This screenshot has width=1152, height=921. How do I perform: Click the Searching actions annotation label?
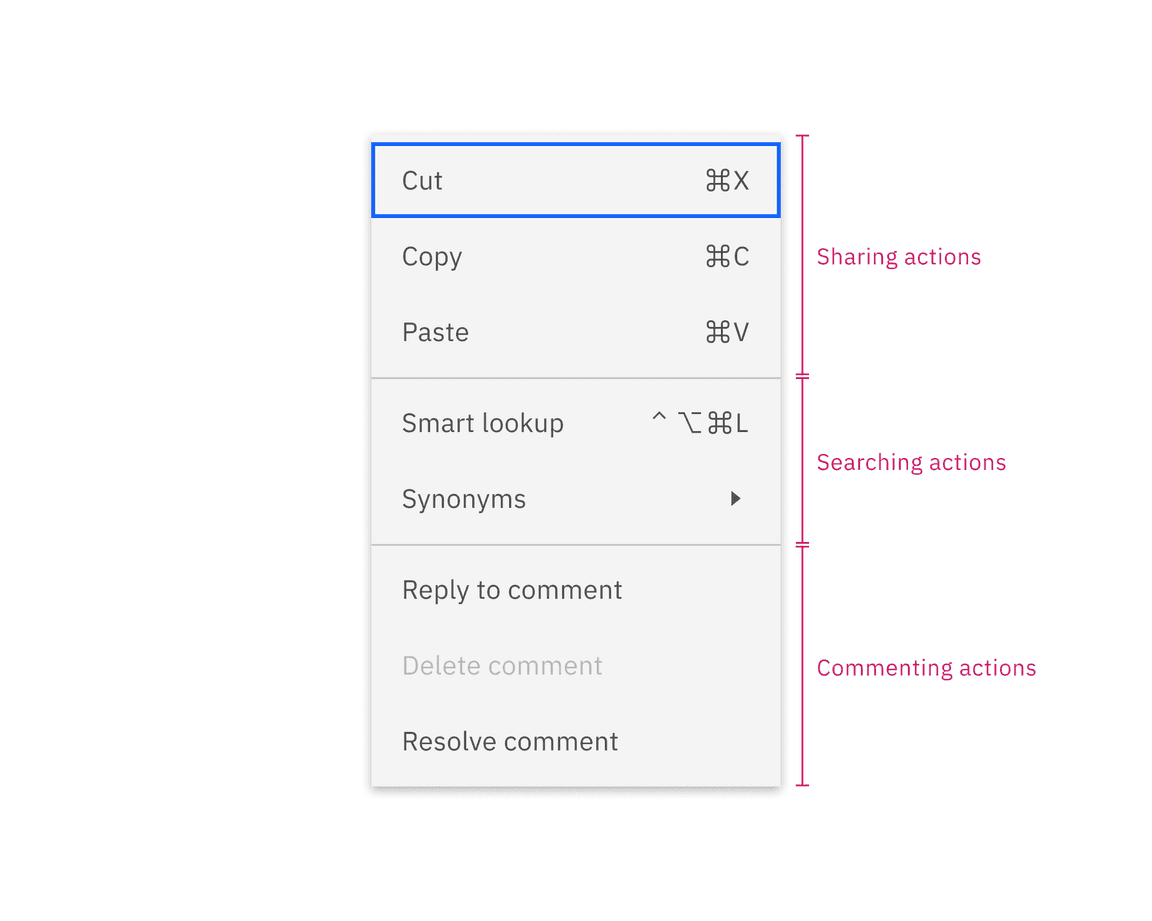coord(911,463)
